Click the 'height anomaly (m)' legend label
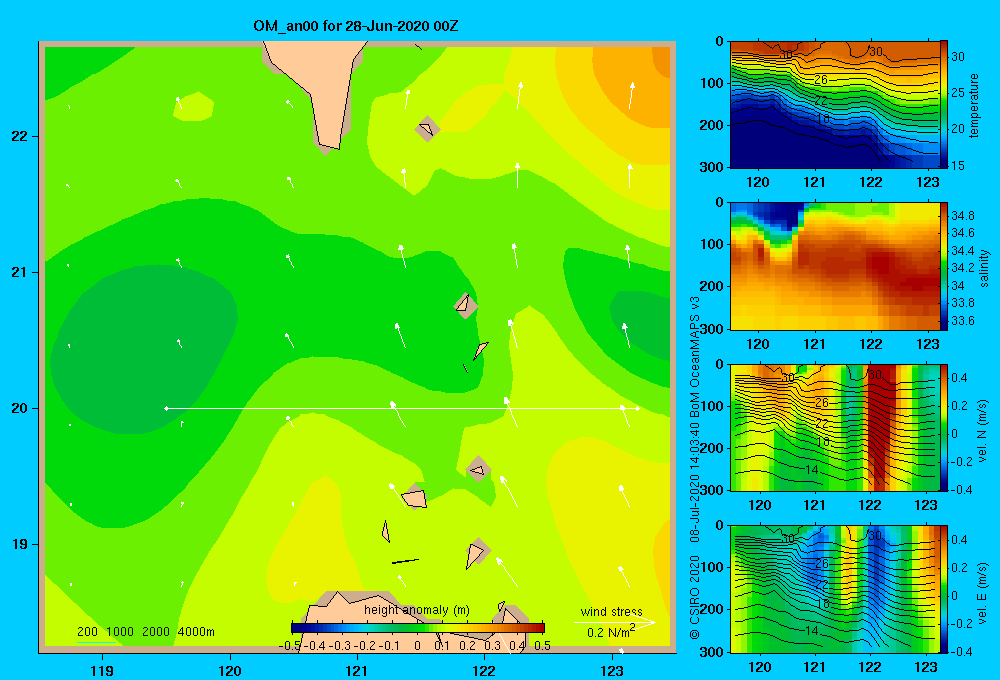The height and width of the screenshot is (680, 1000). tap(416, 610)
